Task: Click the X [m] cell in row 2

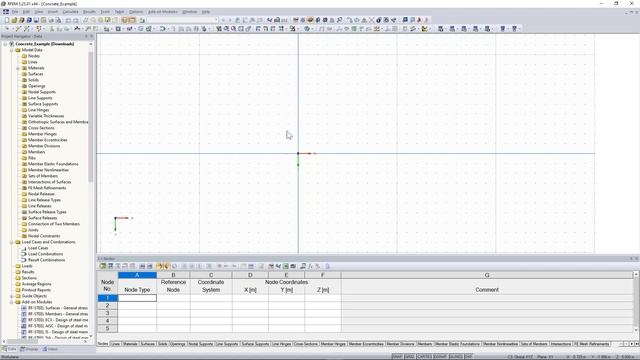Action: tap(250, 306)
